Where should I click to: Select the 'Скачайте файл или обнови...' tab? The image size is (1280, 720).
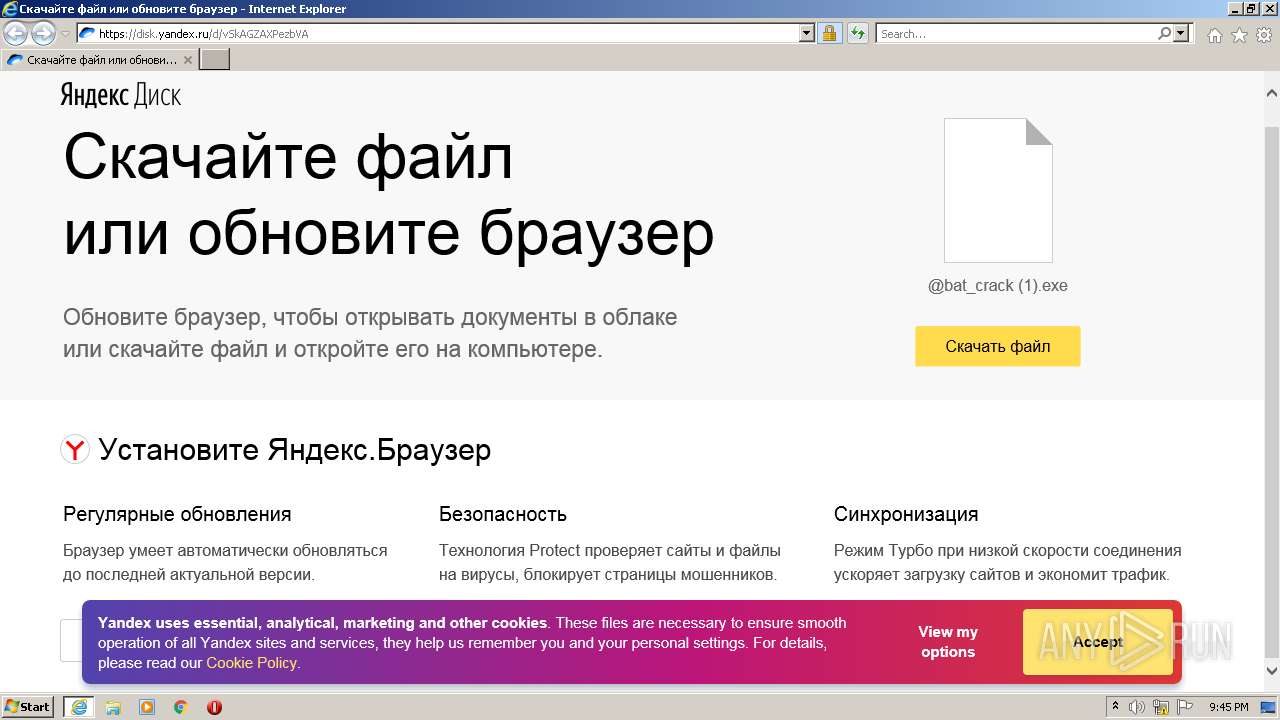[99, 60]
